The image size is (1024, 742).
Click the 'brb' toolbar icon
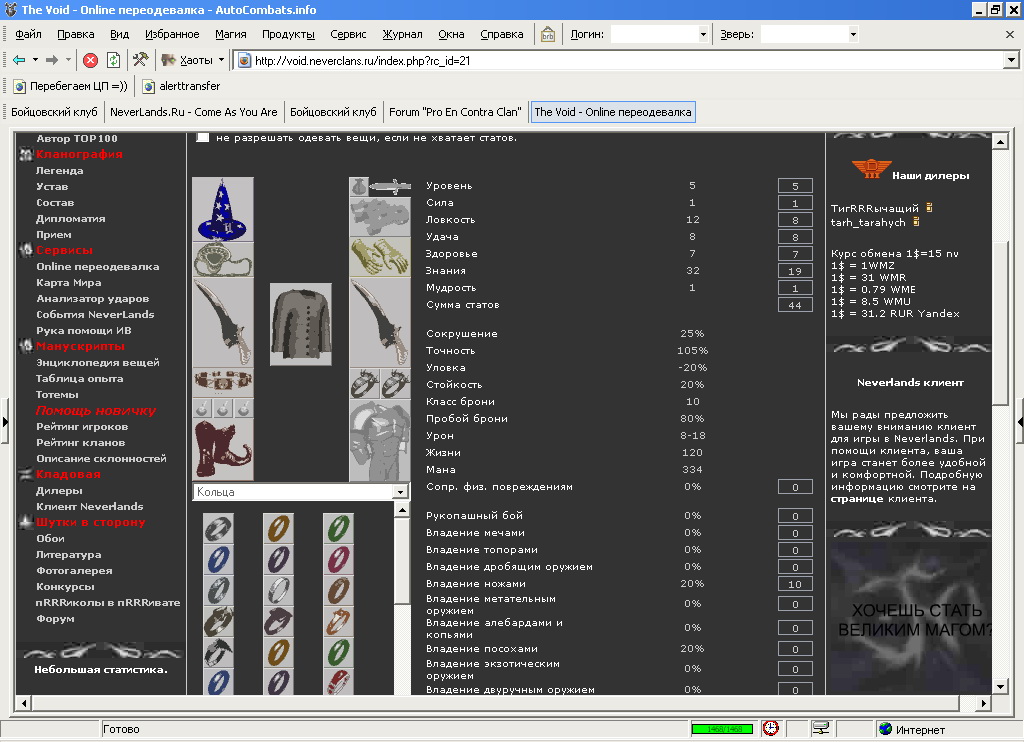point(547,35)
